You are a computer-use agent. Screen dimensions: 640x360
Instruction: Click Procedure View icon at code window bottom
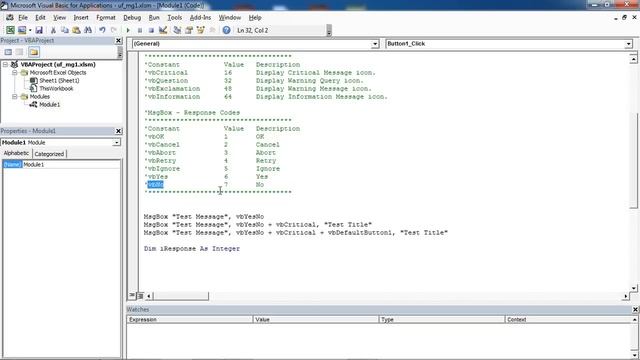pyautogui.click(x=132, y=296)
